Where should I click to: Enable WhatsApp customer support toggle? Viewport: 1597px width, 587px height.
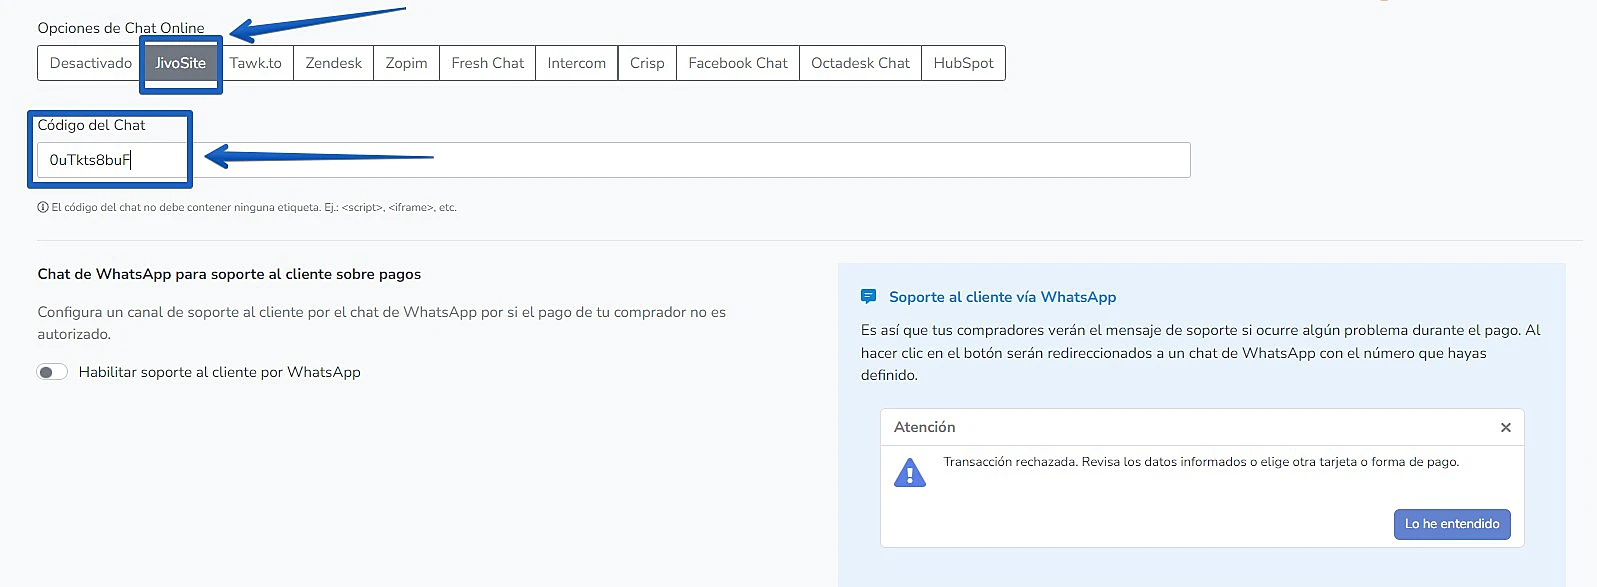pos(52,372)
